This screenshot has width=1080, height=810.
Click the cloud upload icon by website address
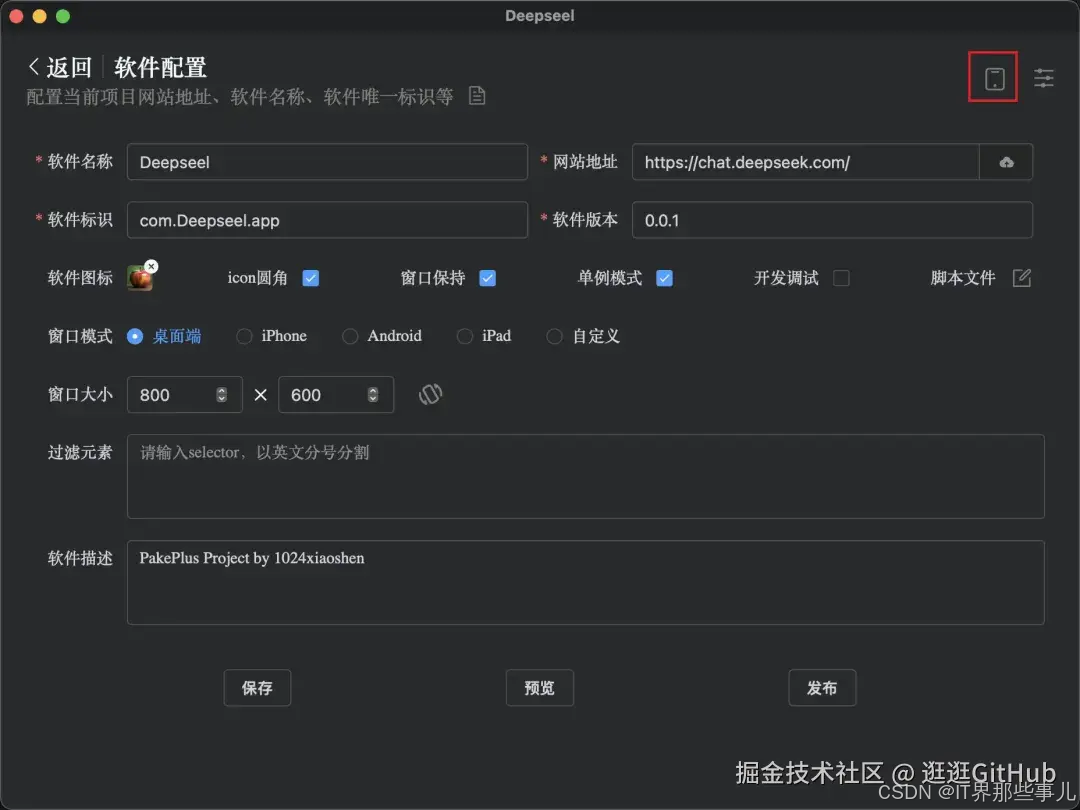click(1006, 163)
